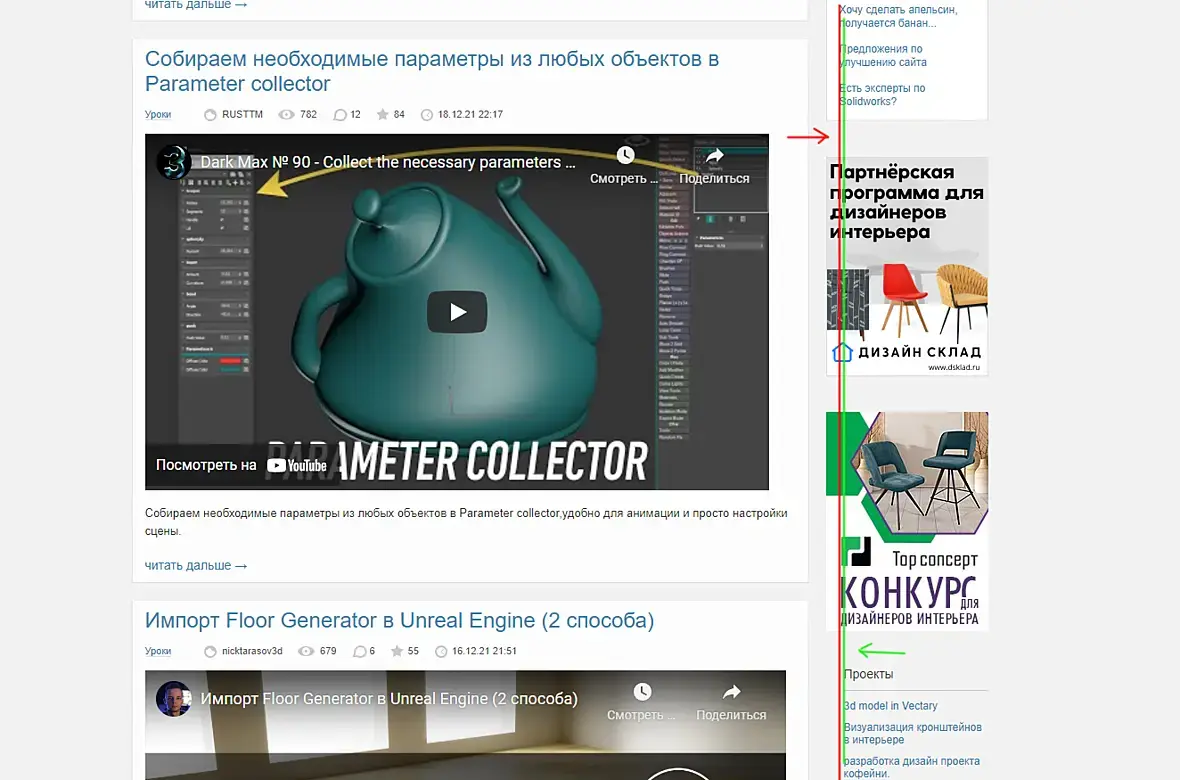
Task: Click Watch later clock in Floor Generator video
Action: pyautogui.click(x=642, y=692)
